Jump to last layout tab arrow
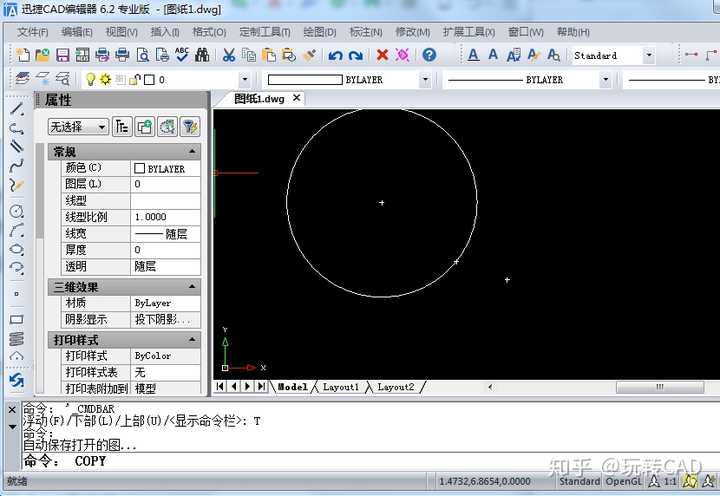 (x=261, y=386)
